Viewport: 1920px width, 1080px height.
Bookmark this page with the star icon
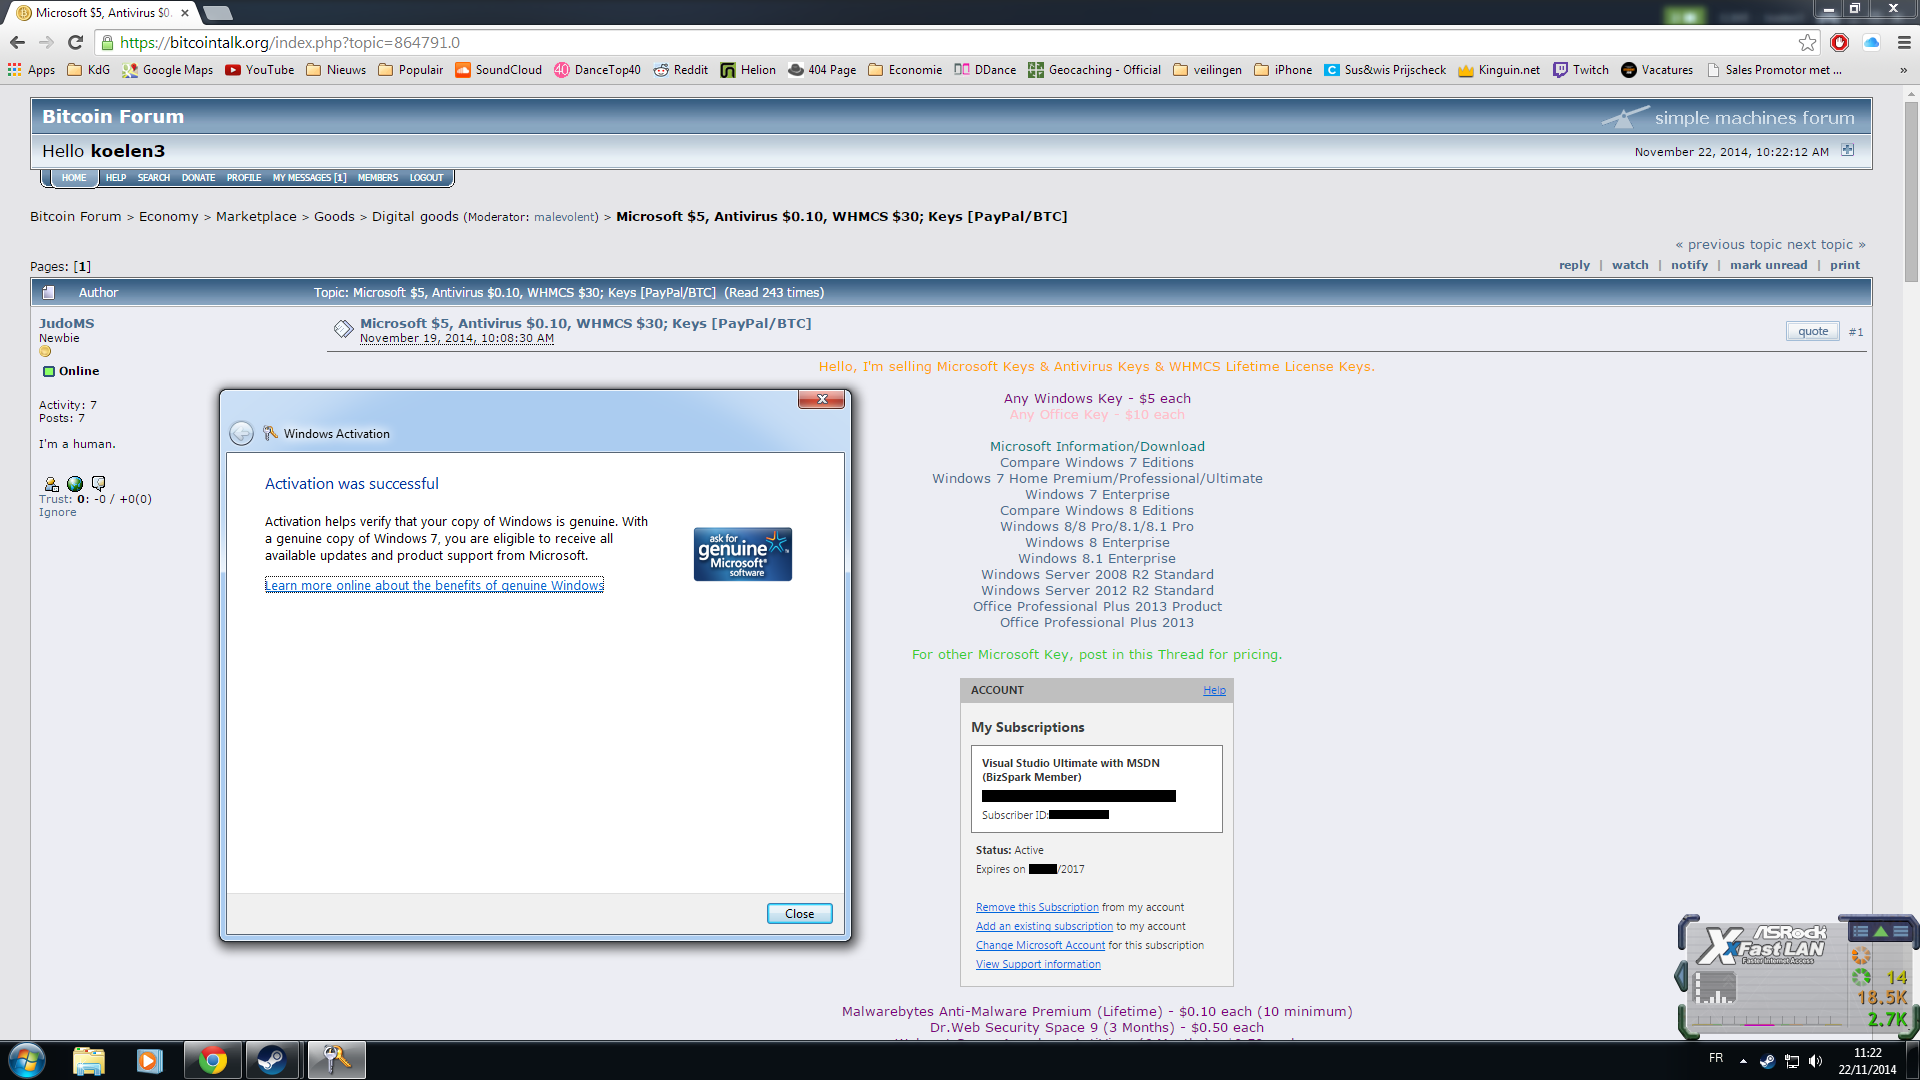pyautogui.click(x=1807, y=42)
